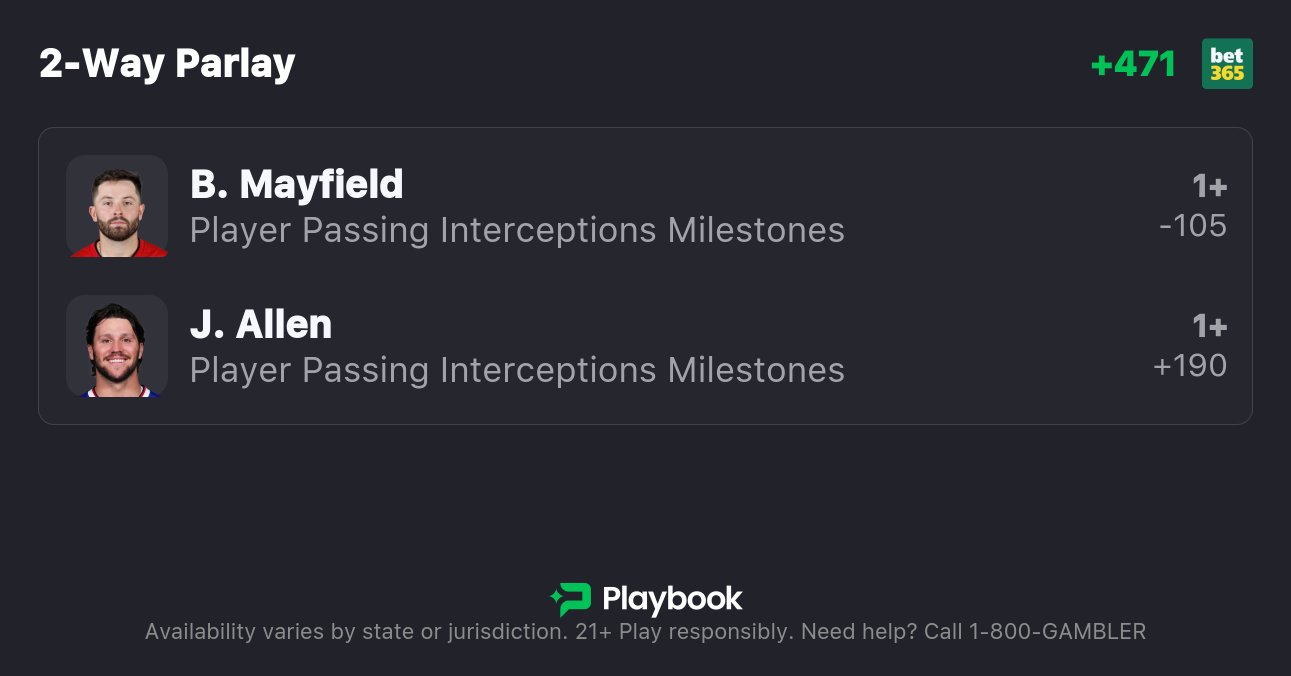
Task: Click the availability disclaimer text
Action: (x=355, y=632)
